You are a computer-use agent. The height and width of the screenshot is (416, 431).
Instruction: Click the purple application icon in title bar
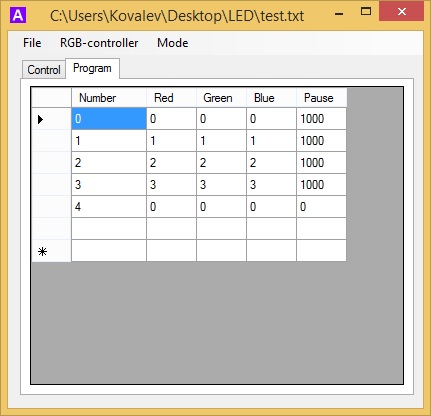pyautogui.click(x=18, y=15)
